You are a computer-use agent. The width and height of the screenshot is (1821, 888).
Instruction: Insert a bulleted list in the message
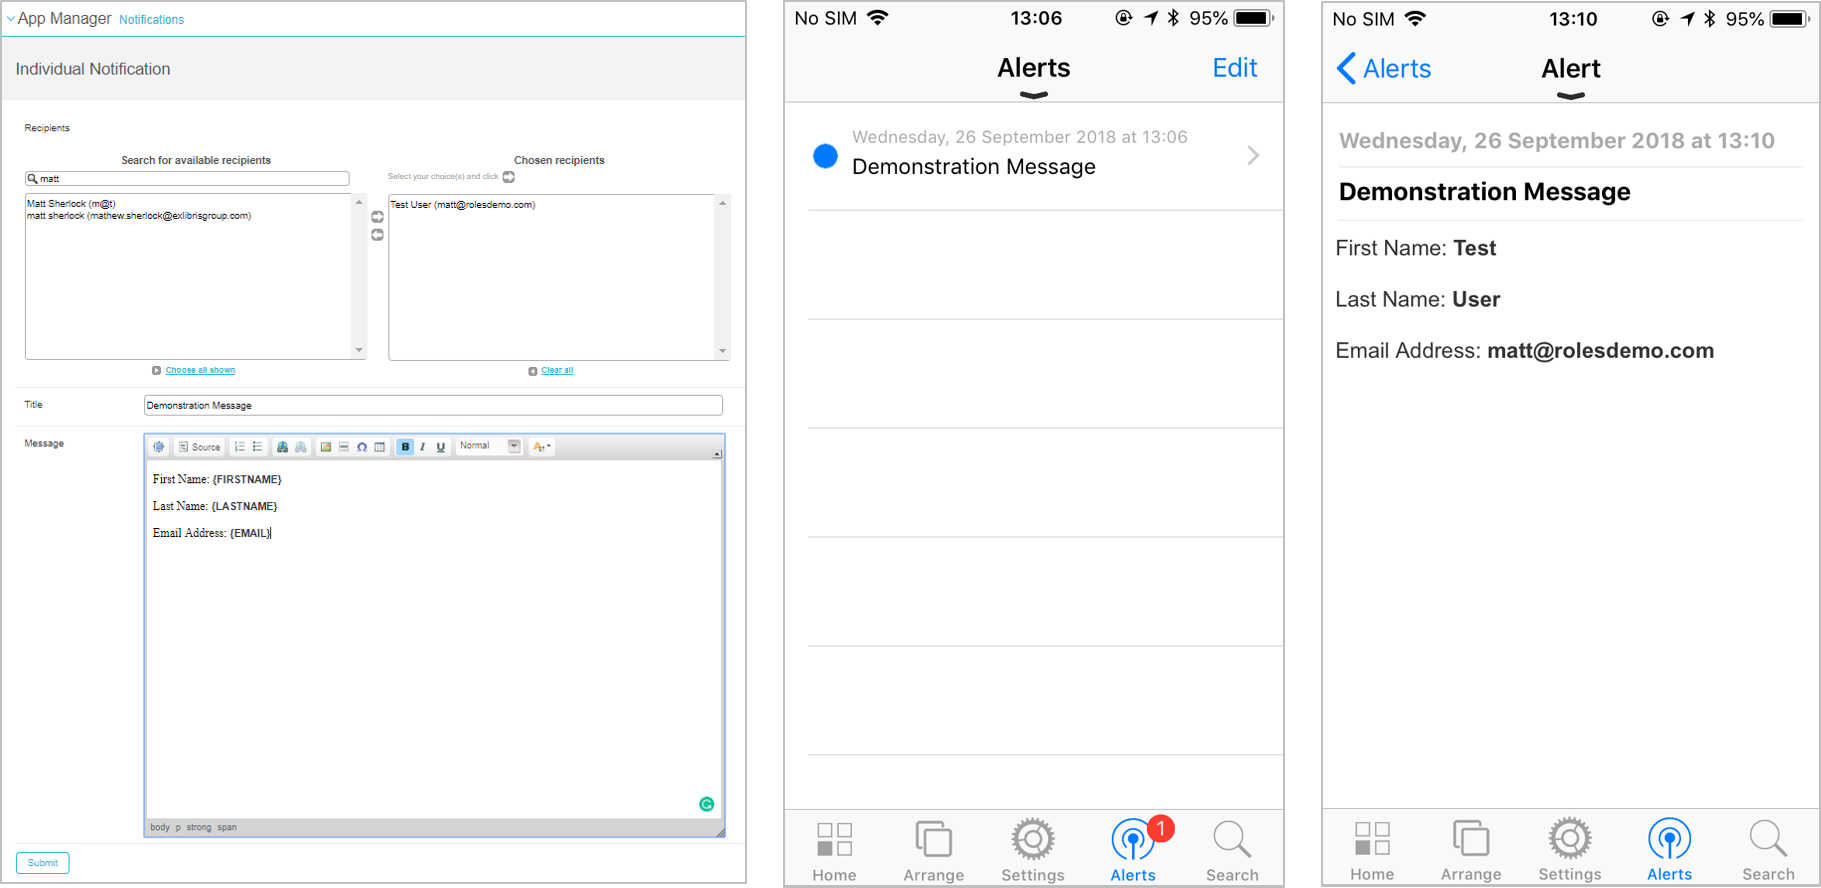pos(258,447)
